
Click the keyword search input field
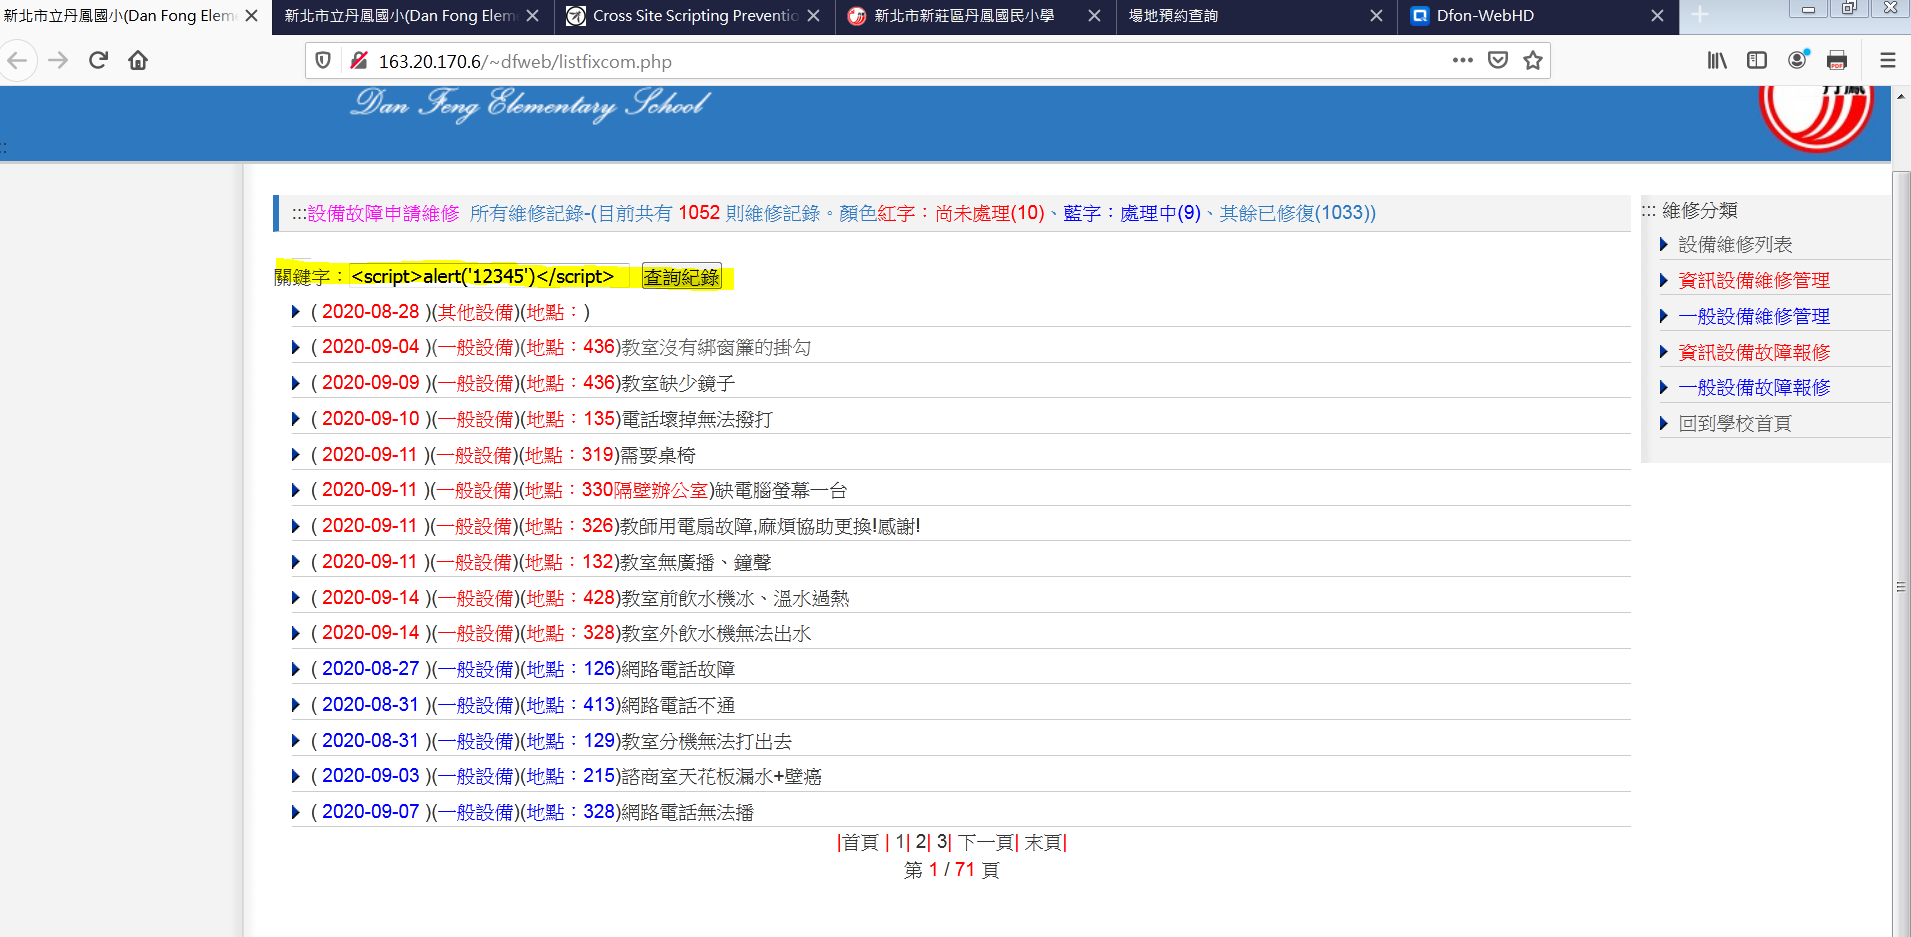point(490,277)
